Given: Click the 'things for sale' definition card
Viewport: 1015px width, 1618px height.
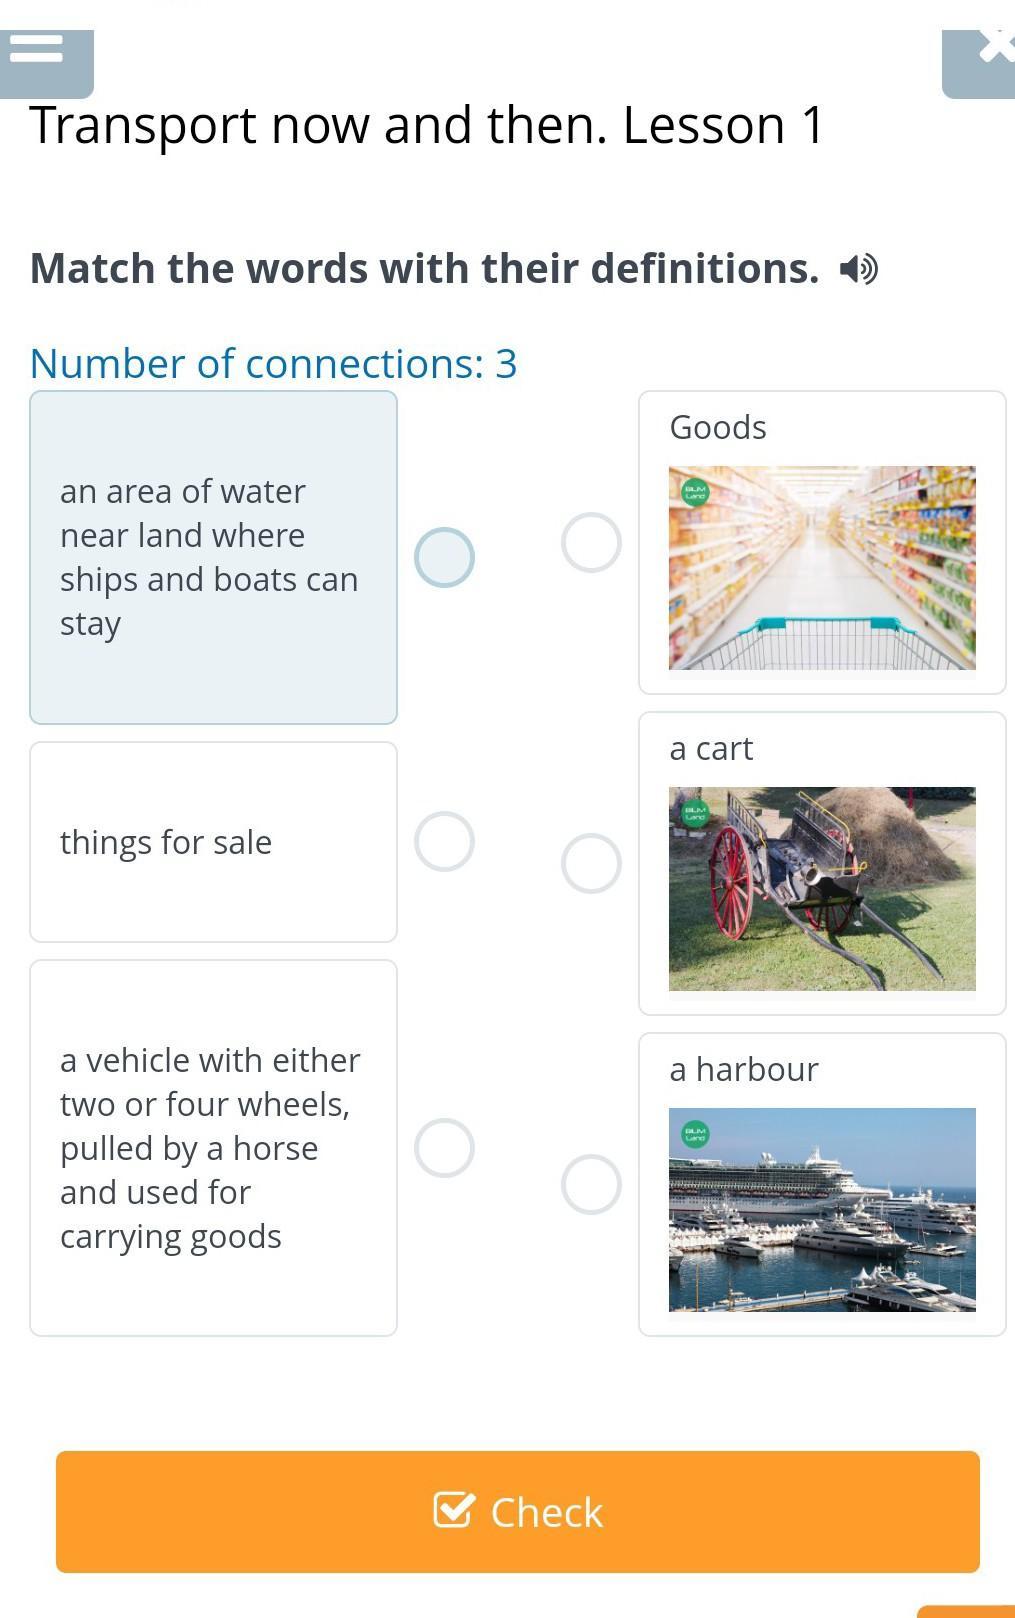Looking at the screenshot, I should tap(213, 842).
